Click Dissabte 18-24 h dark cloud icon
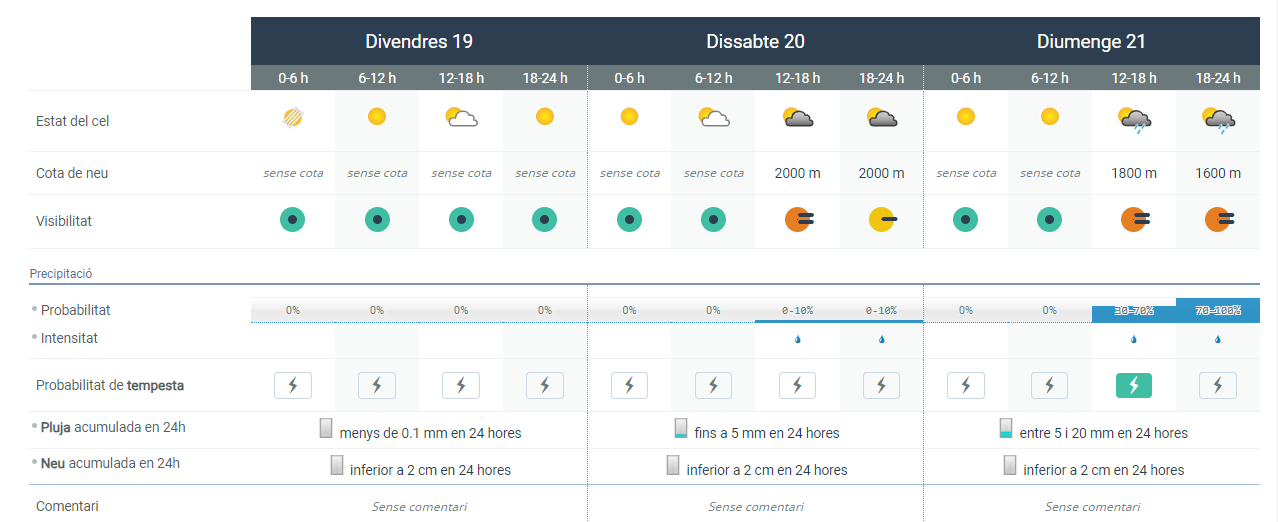Image resolution: width=1278 pixels, height=522 pixels. pos(881,118)
